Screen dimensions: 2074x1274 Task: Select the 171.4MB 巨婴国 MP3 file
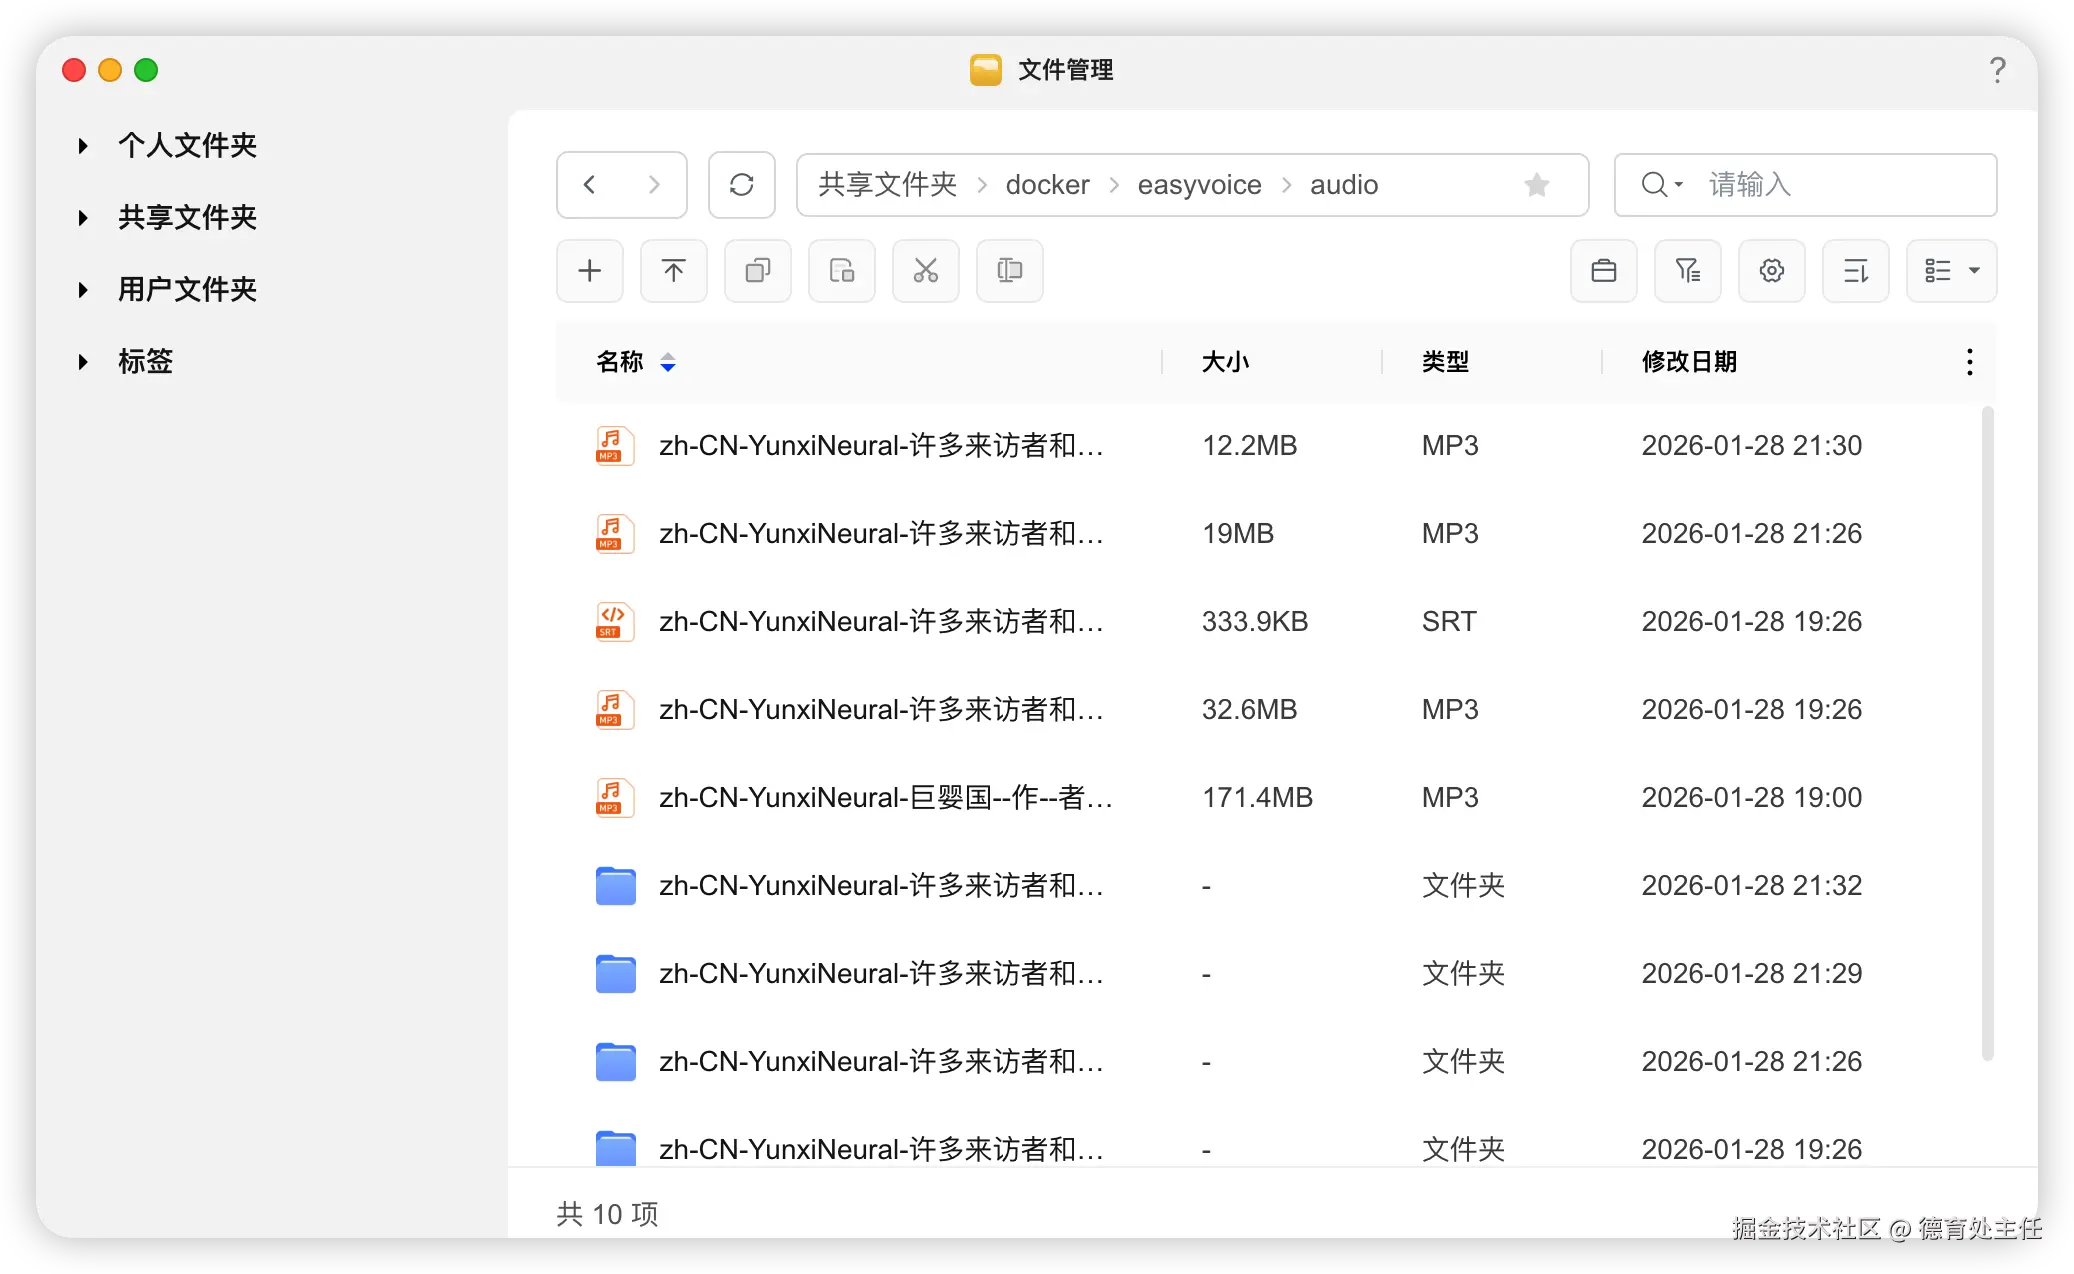[884, 798]
